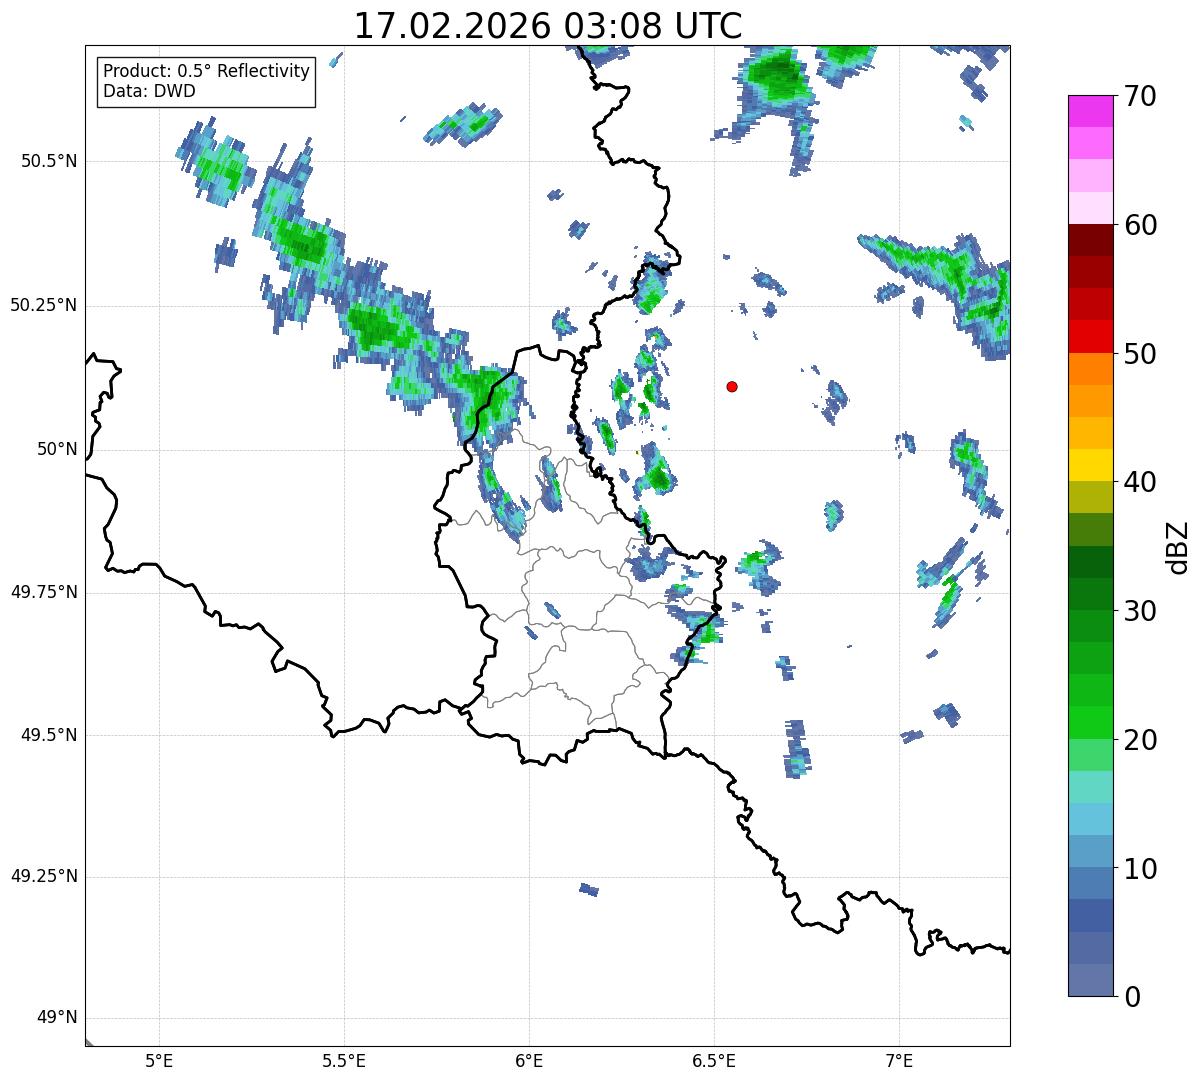Click the gray-blue bottom colorbar swatch
The height and width of the screenshot is (1081, 1202).
[1090, 980]
